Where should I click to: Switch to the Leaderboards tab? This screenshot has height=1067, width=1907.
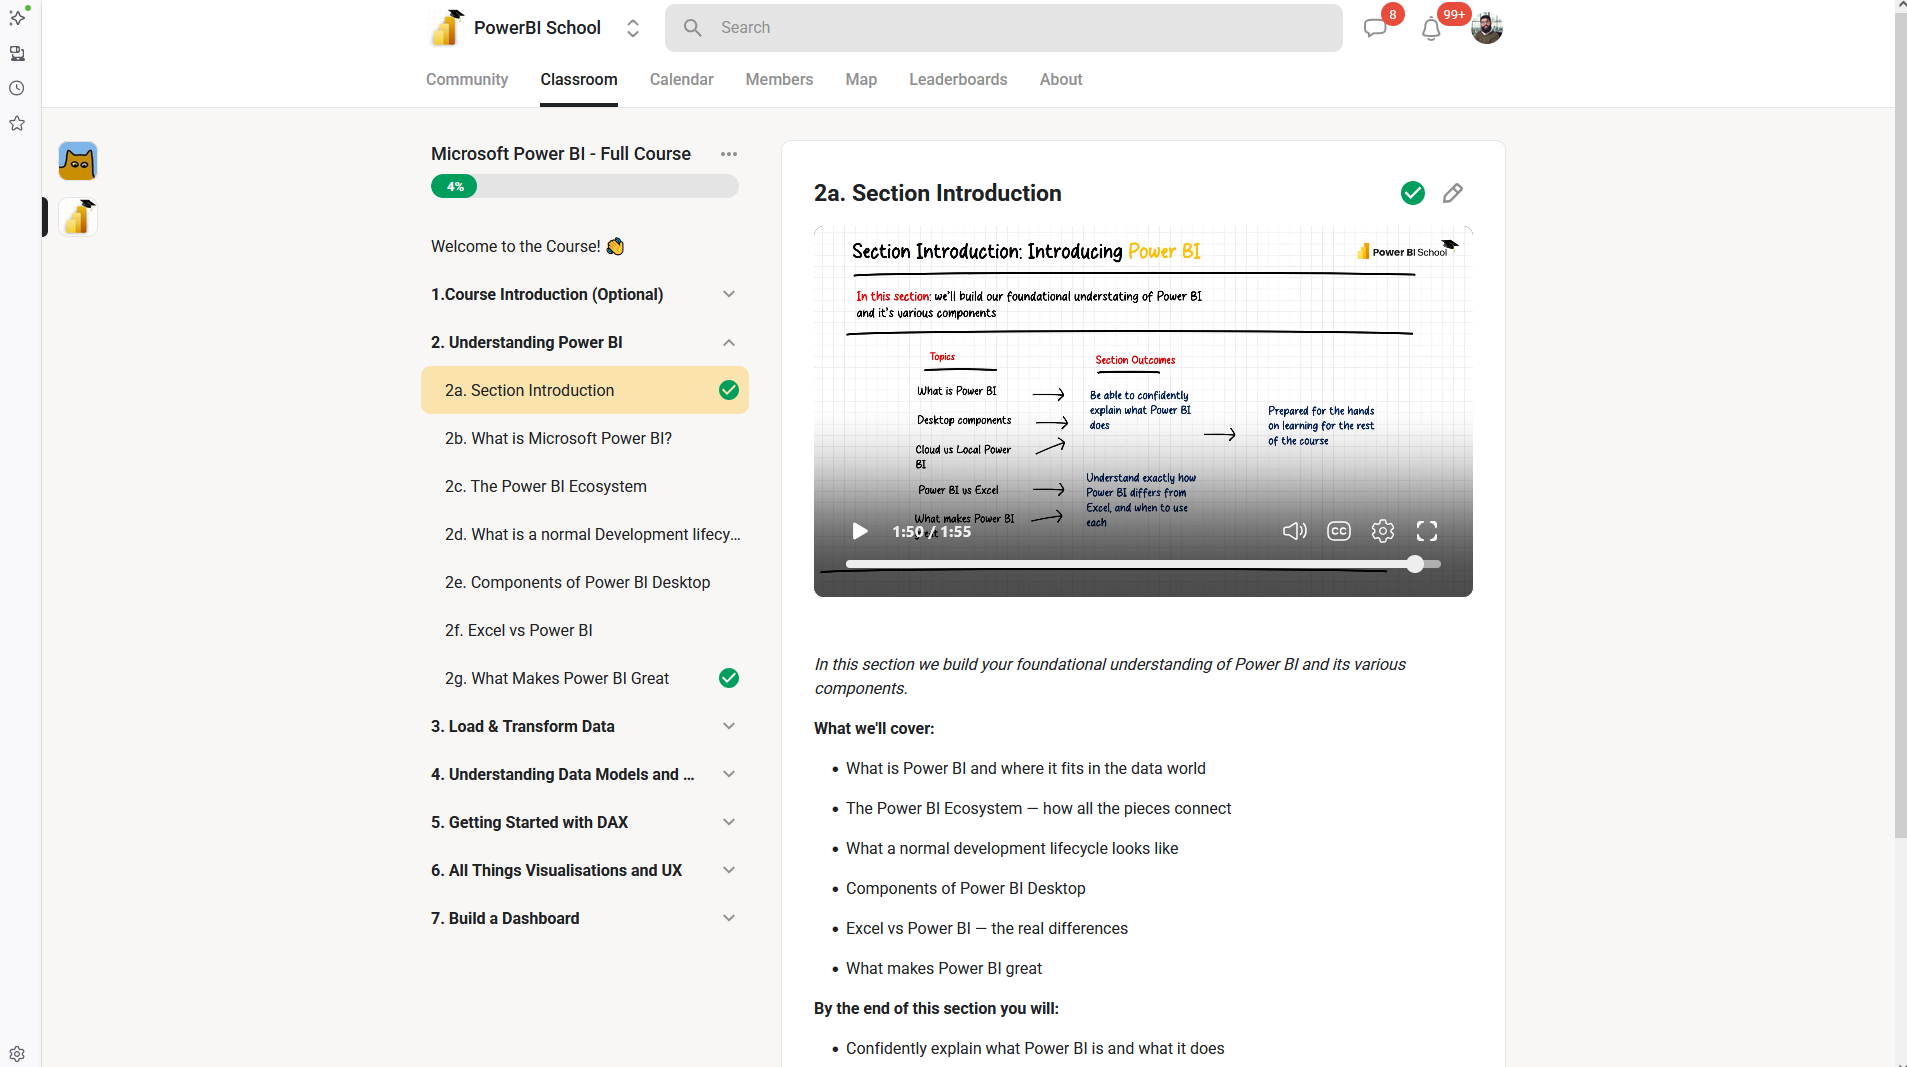[x=958, y=80]
